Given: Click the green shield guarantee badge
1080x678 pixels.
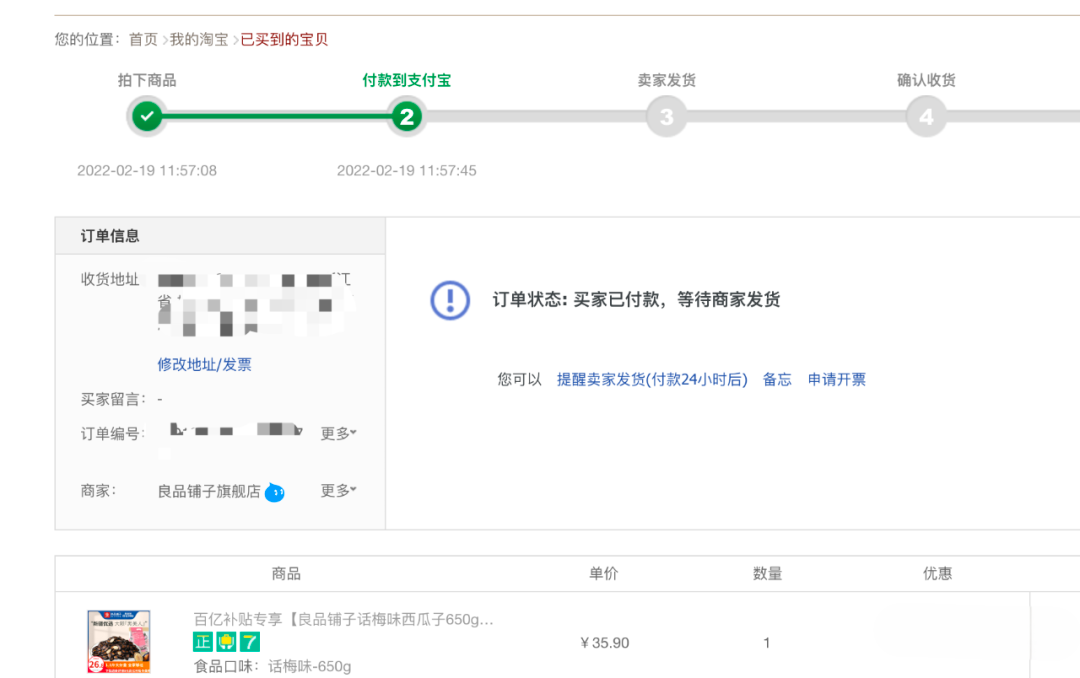Looking at the screenshot, I should point(226,642).
